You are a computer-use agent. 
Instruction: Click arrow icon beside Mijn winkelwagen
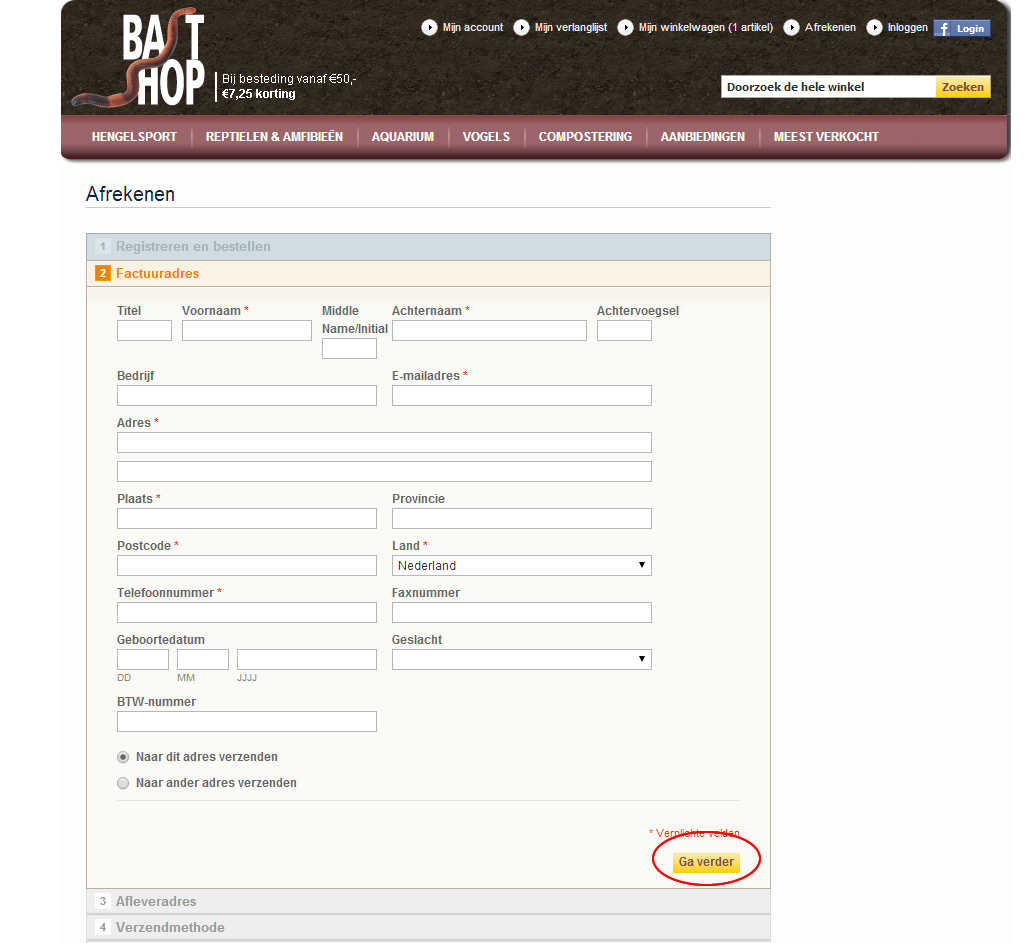tap(625, 28)
